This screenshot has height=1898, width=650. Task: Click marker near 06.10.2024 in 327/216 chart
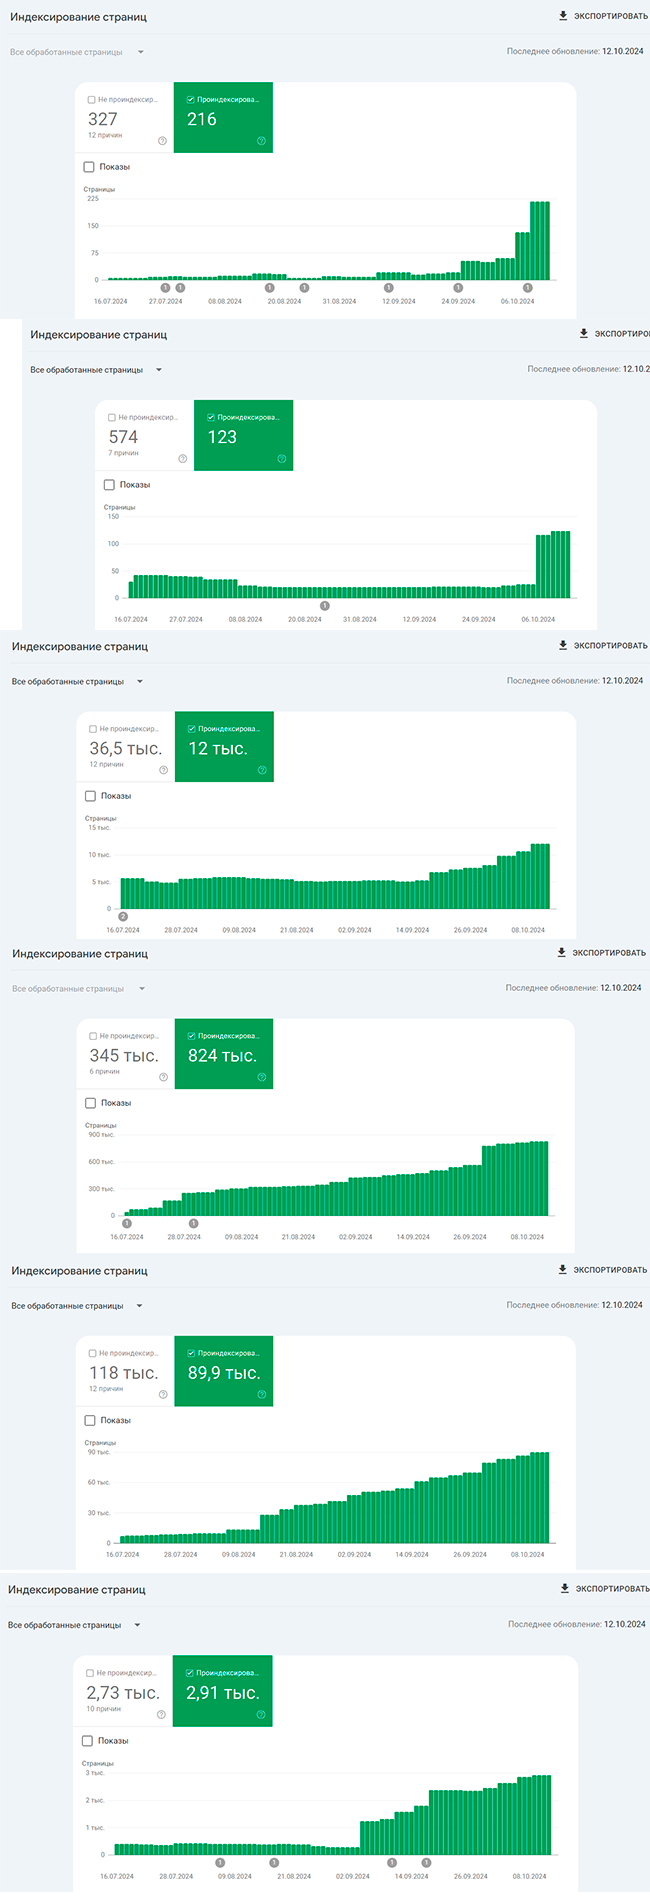point(528,288)
